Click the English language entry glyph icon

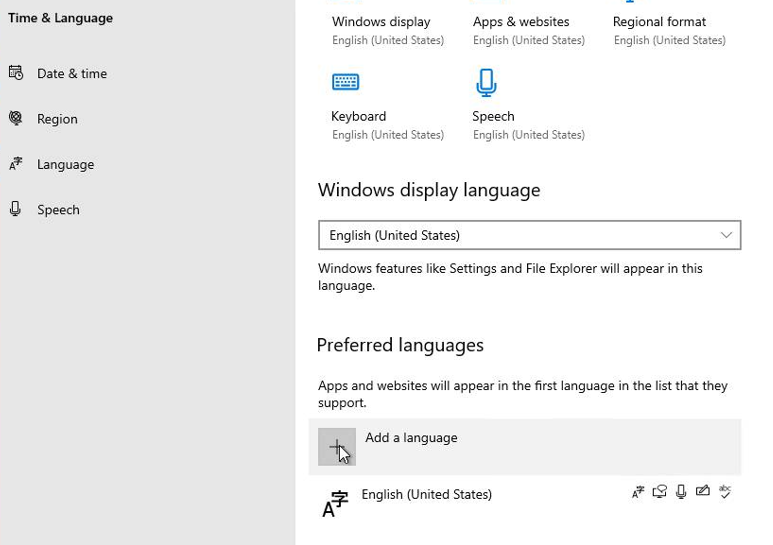tap(335, 504)
